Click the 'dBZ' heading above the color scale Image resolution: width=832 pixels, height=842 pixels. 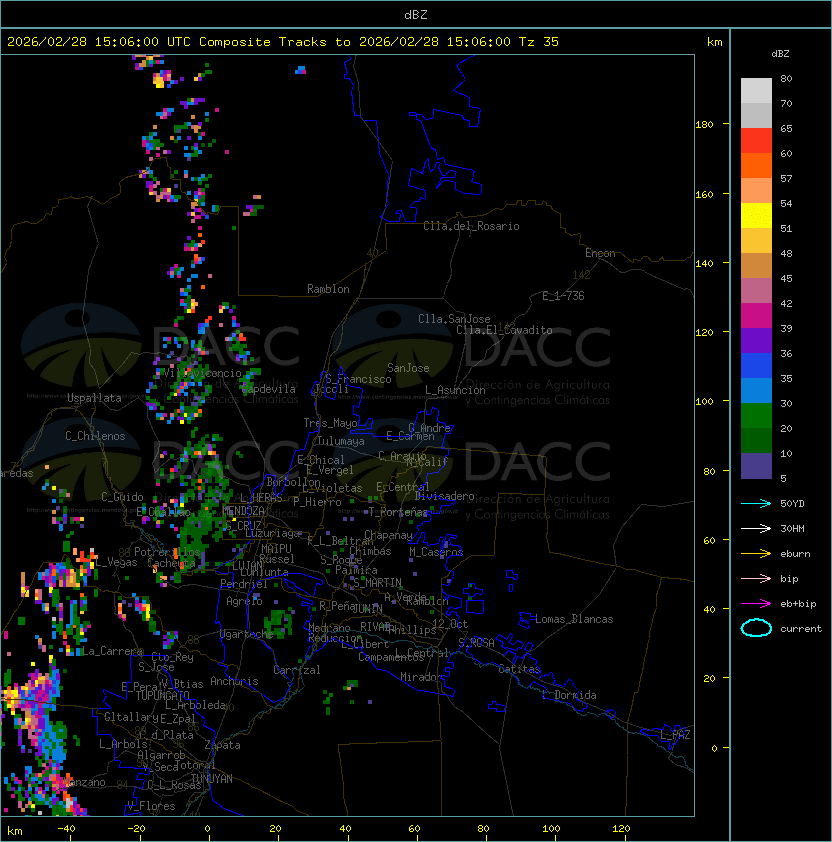pyautogui.click(x=780, y=54)
